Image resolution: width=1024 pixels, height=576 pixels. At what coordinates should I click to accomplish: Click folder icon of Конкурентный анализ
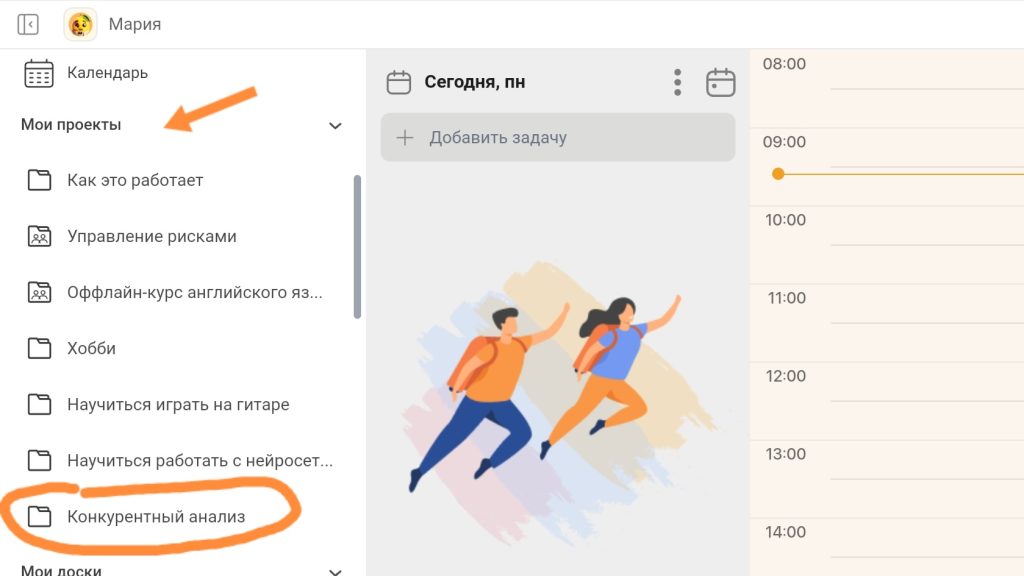(39, 517)
